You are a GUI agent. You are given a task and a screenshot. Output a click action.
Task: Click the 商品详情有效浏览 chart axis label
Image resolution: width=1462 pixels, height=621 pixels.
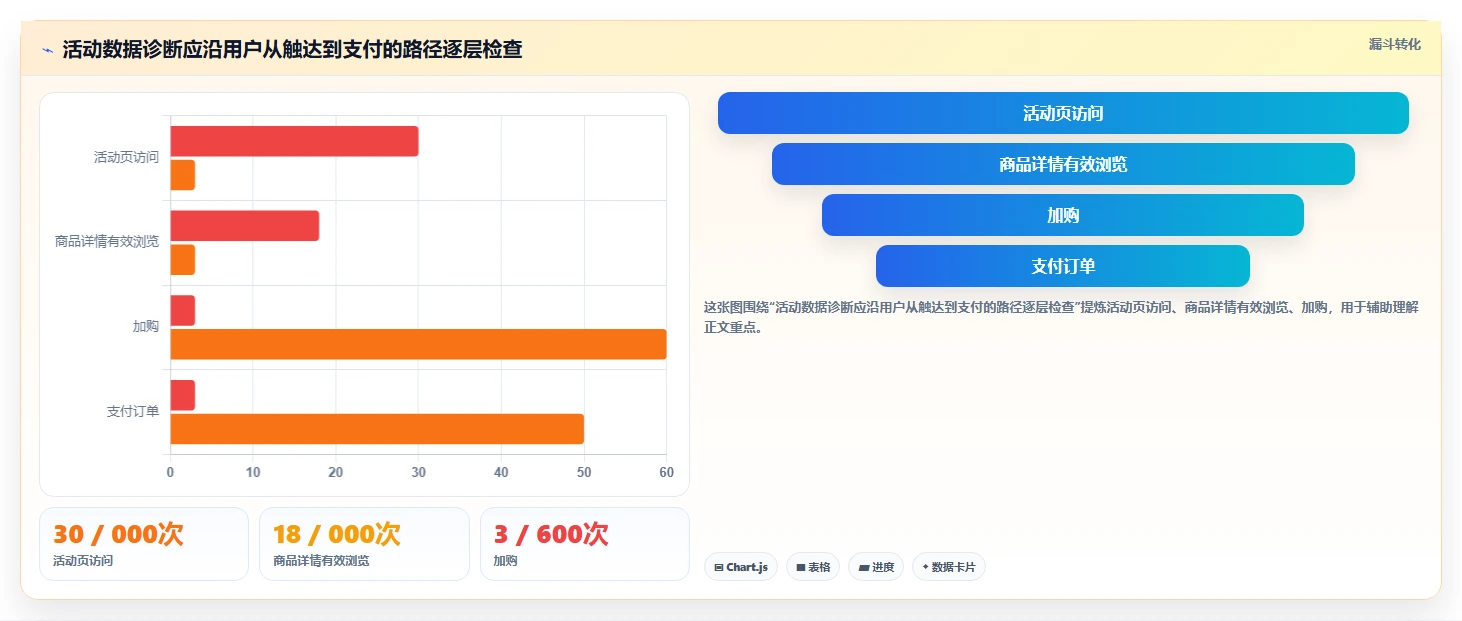pos(107,242)
